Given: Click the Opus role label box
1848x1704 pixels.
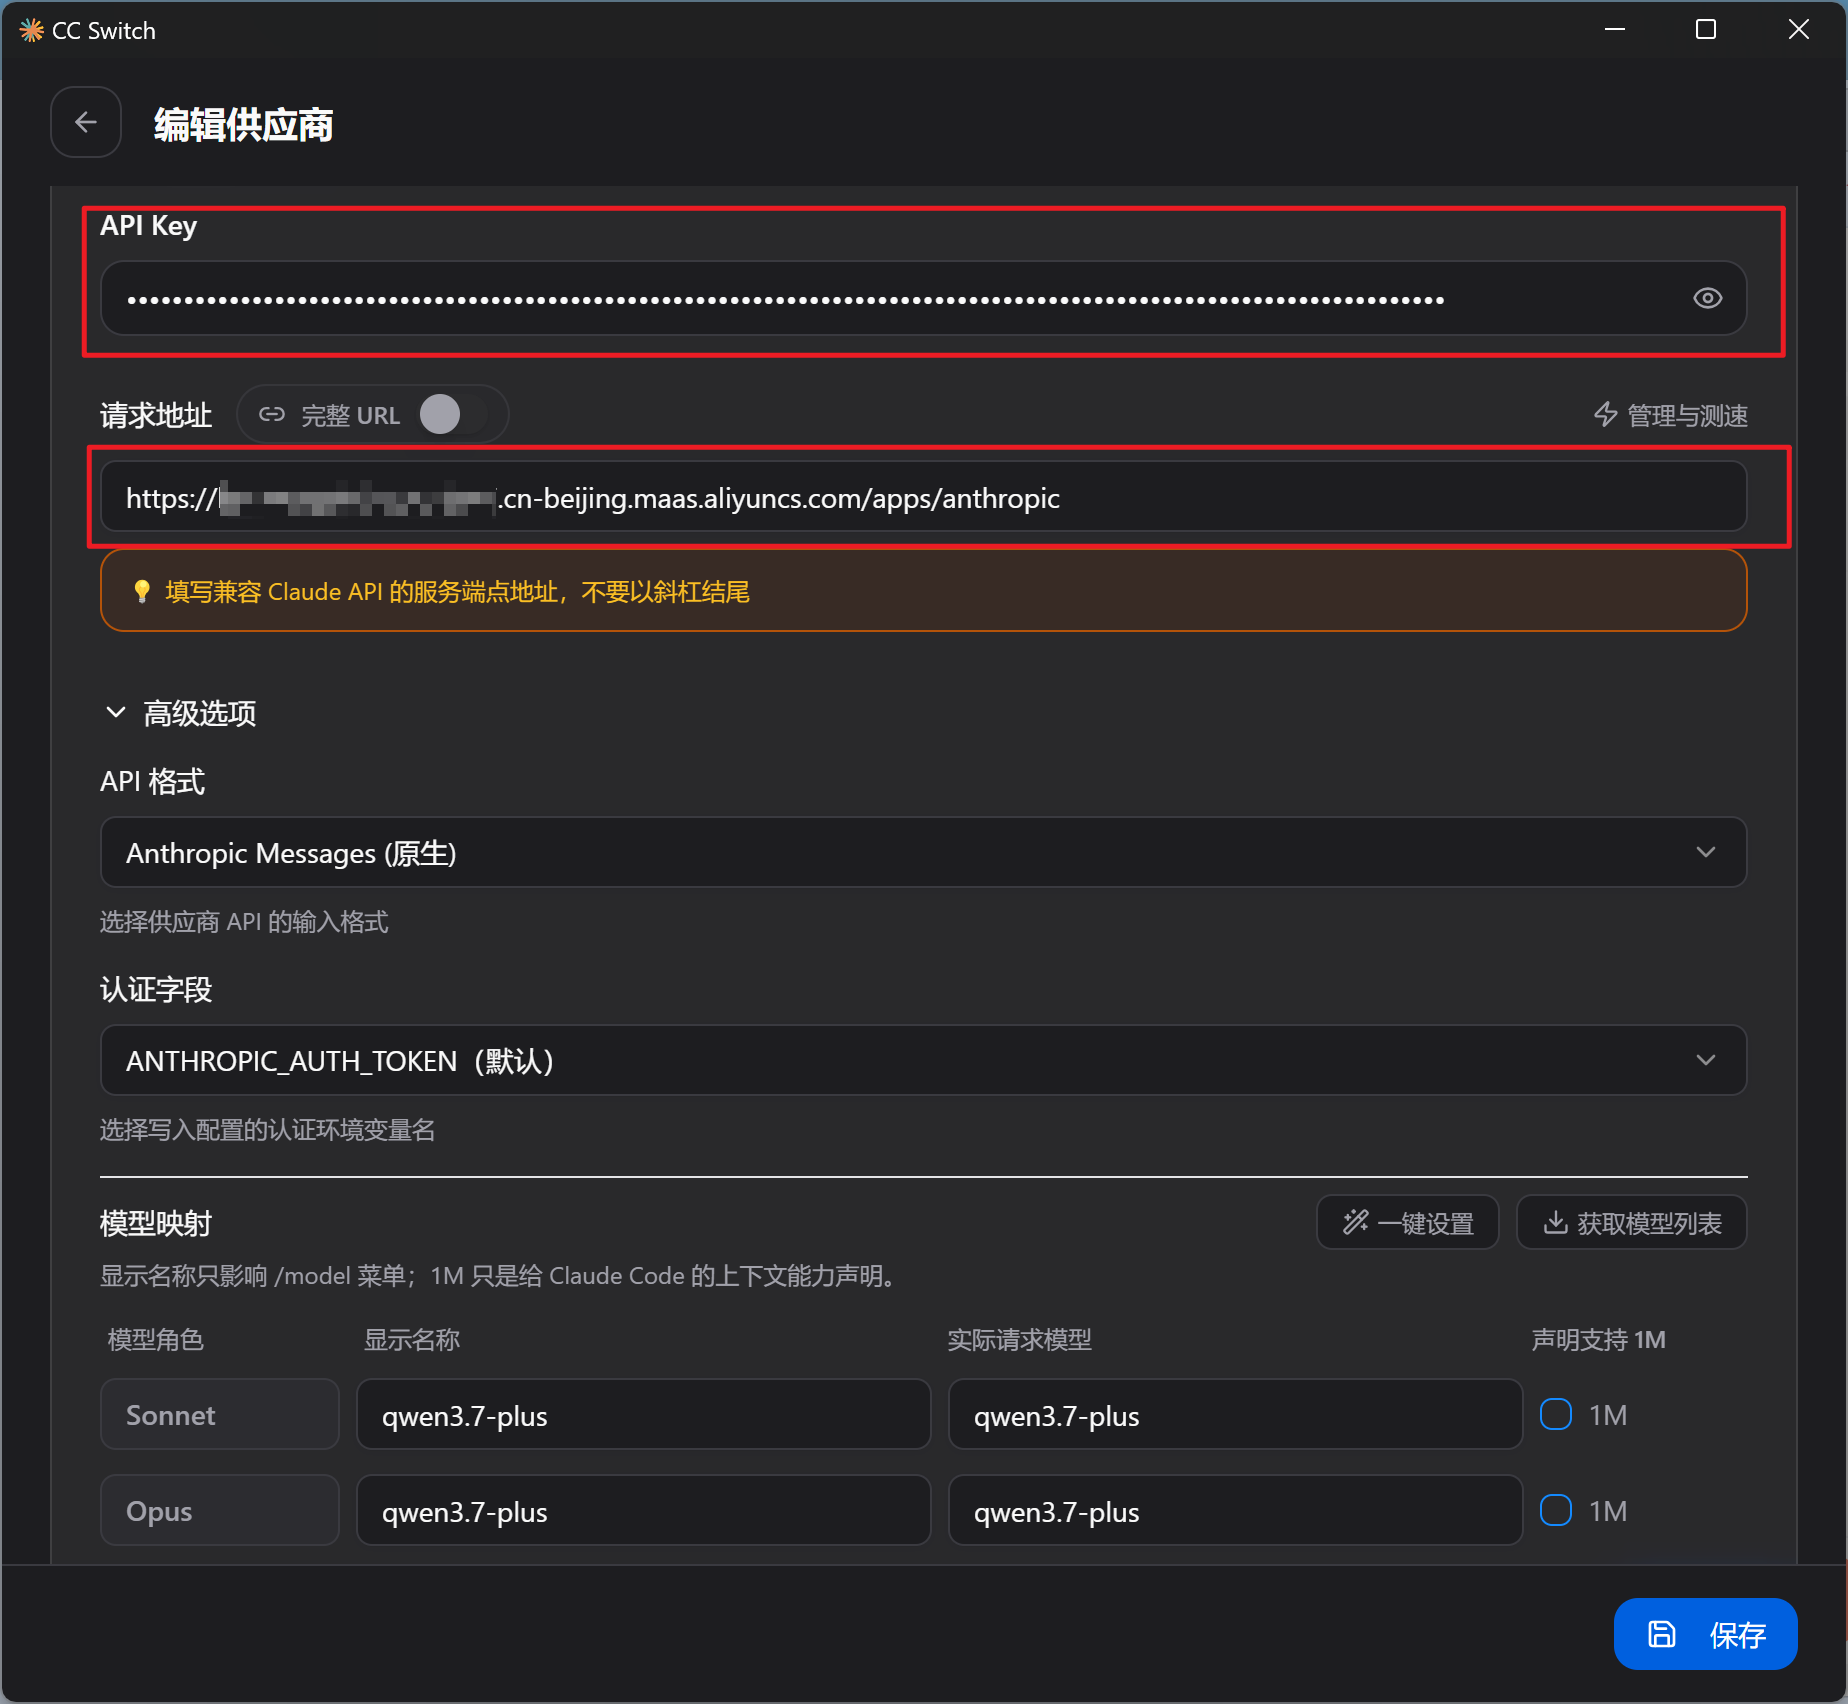Looking at the screenshot, I should pyautogui.click(x=220, y=1511).
